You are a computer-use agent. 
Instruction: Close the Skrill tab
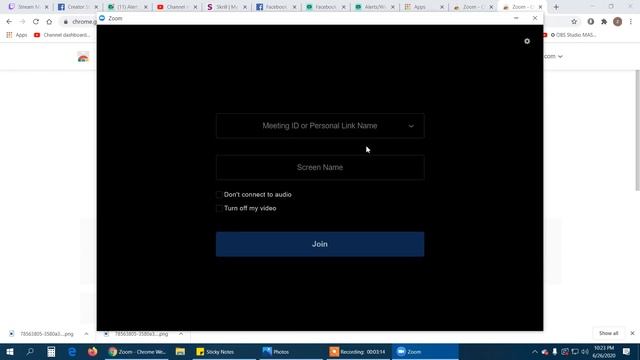click(x=244, y=7)
